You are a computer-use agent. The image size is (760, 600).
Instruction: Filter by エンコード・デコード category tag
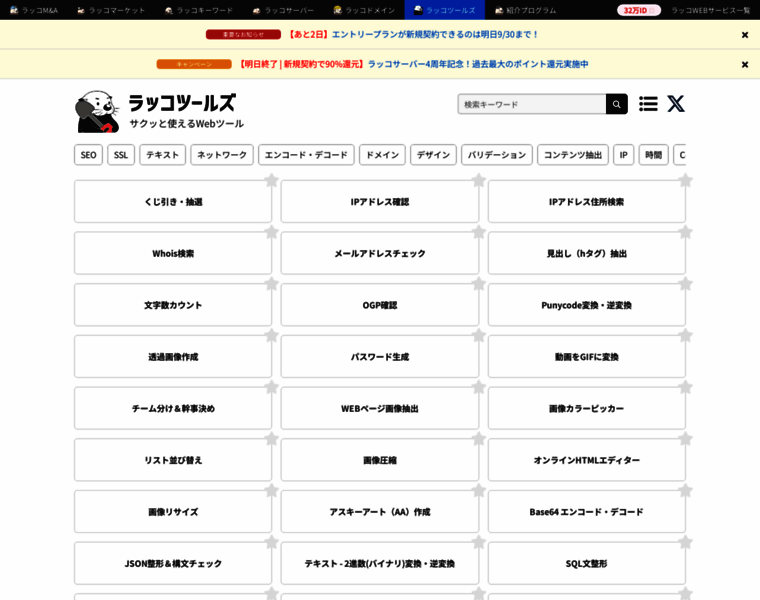(x=306, y=155)
